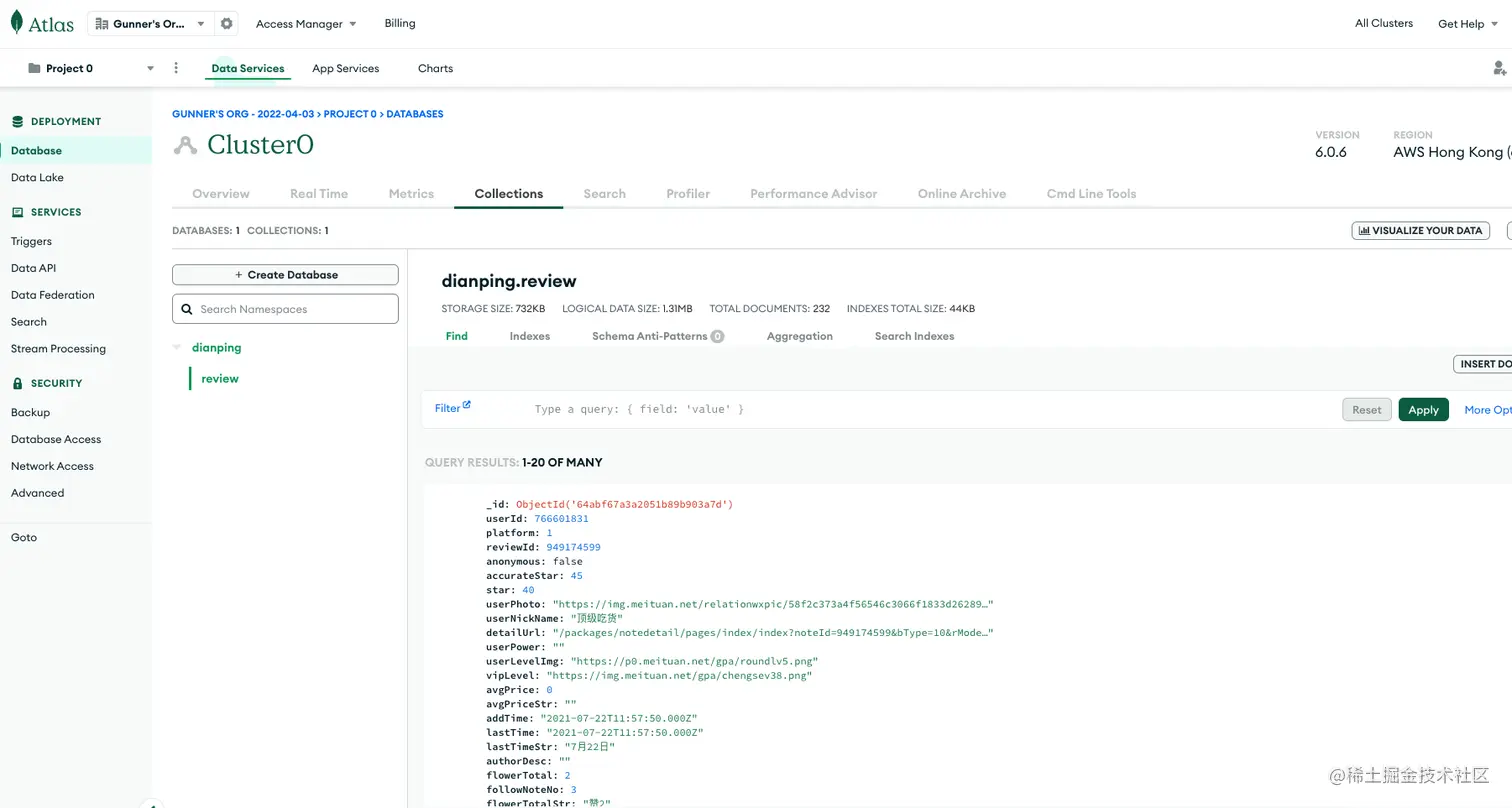This screenshot has height=808, width=1512.
Task: Select the Collections tab
Action: [x=509, y=193]
